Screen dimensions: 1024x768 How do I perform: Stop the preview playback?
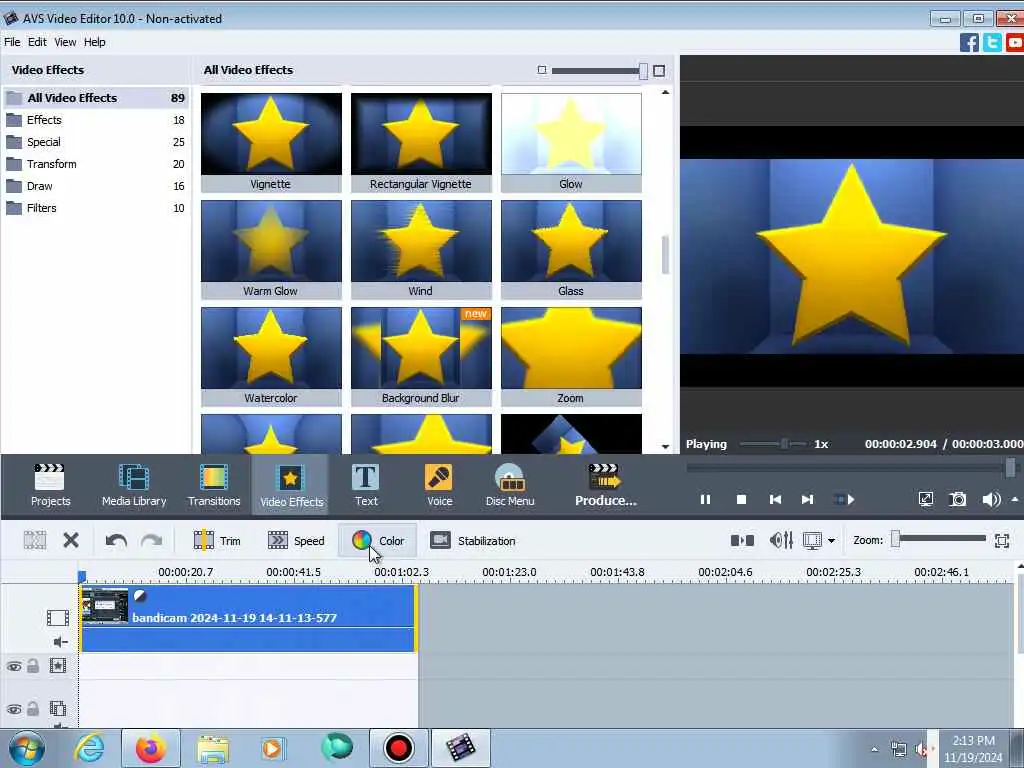[741, 500]
